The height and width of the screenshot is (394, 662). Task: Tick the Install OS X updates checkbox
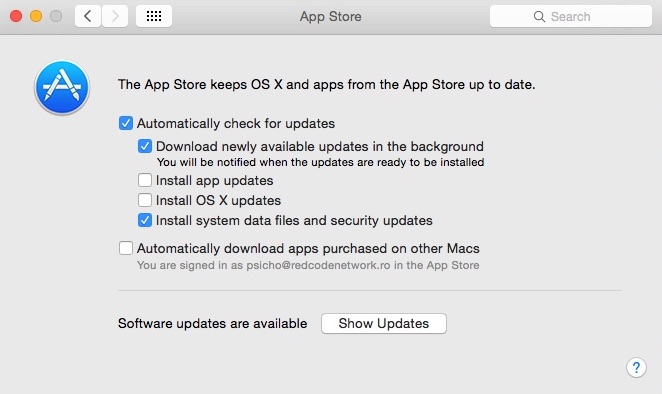[x=145, y=200]
